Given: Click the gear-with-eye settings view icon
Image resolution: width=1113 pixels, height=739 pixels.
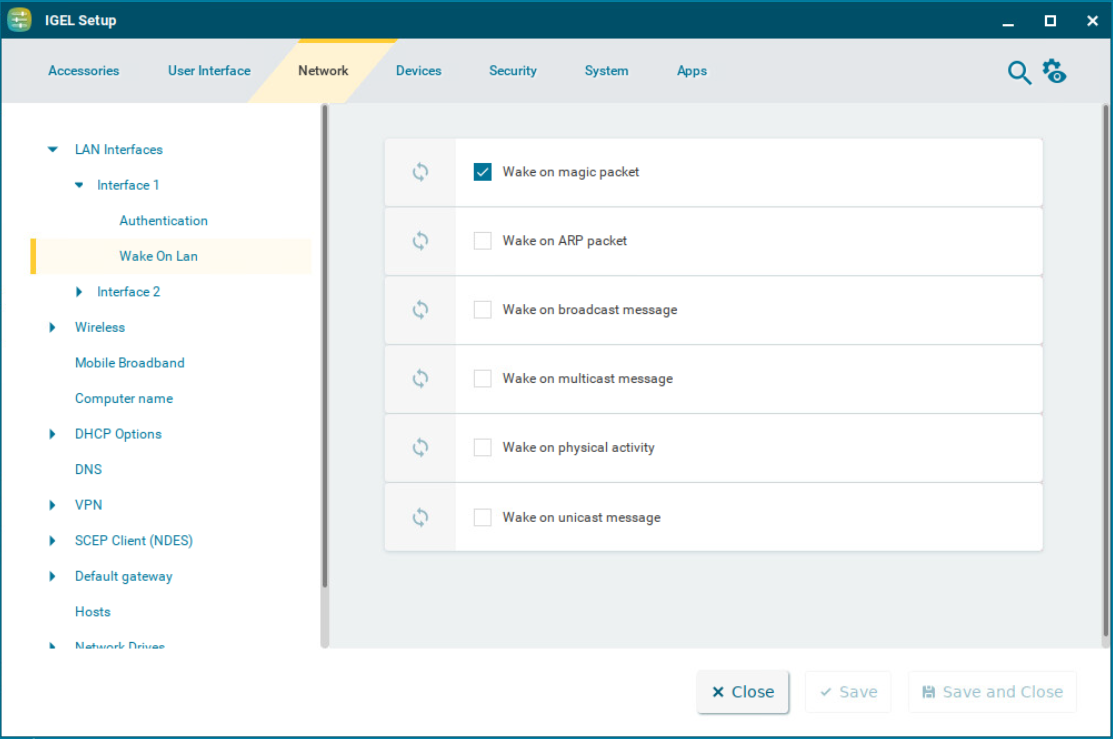Looking at the screenshot, I should tap(1054, 71).
